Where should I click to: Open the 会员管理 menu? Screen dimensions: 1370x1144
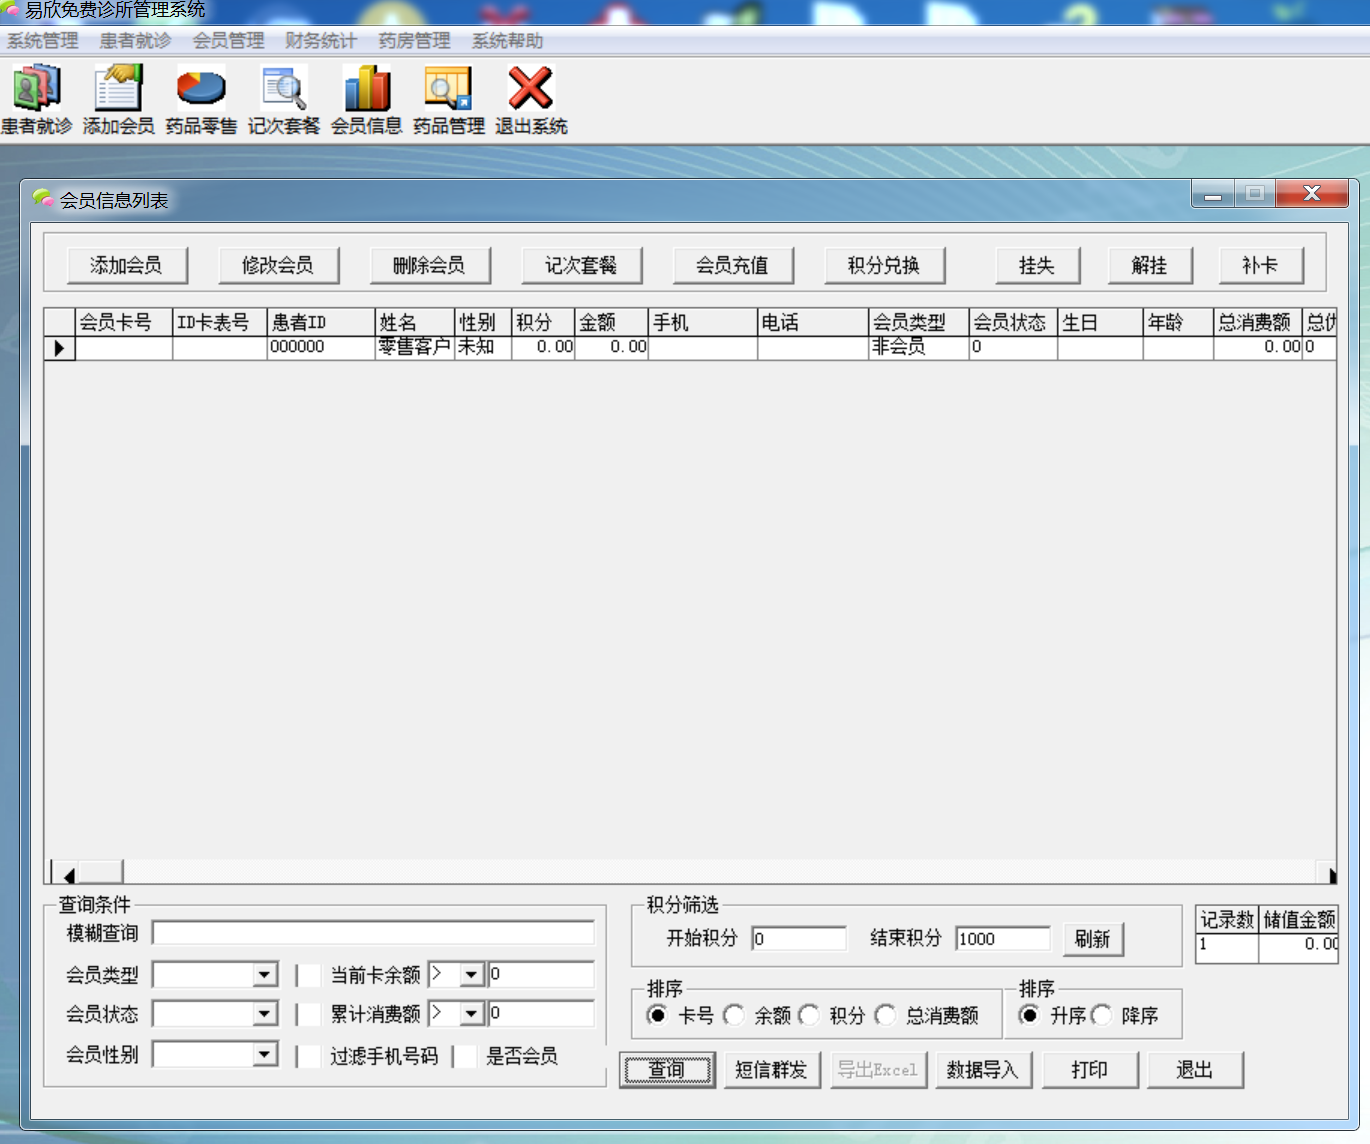tap(230, 41)
